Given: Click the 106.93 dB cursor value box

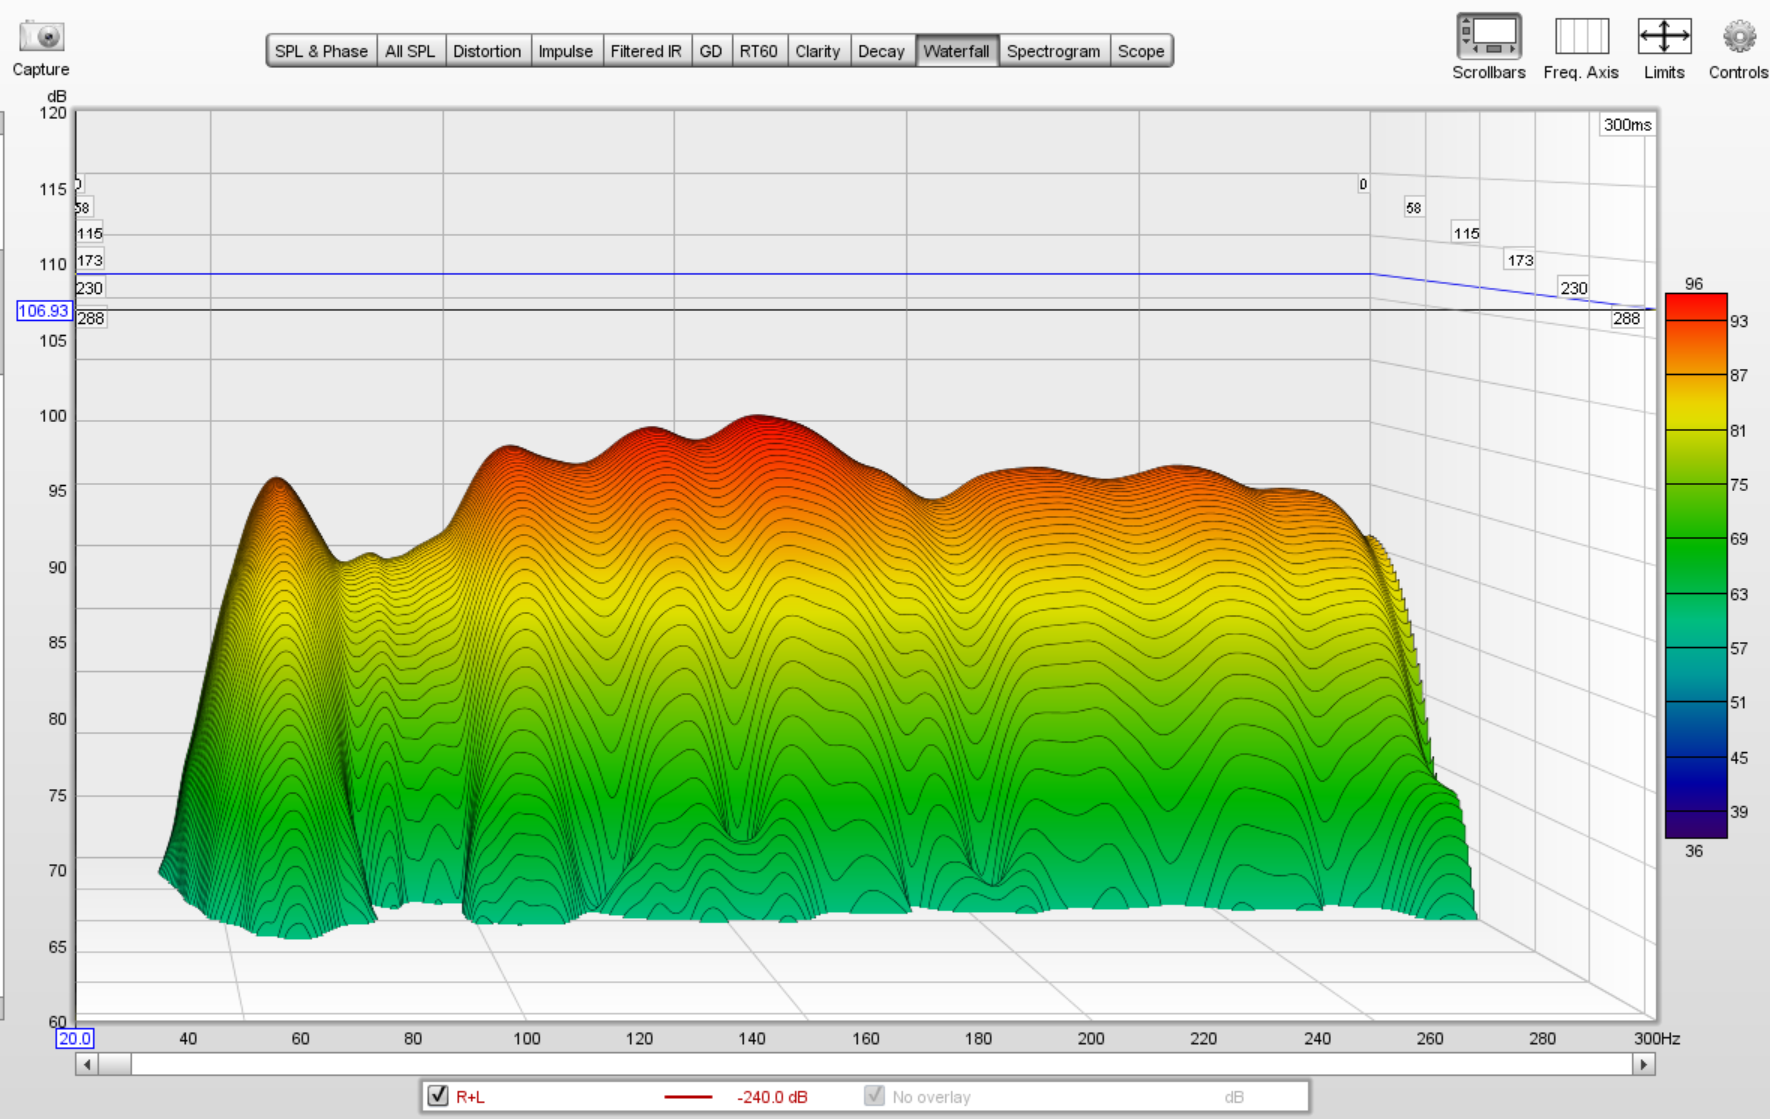Looking at the screenshot, I should click(x=44, y=311).
